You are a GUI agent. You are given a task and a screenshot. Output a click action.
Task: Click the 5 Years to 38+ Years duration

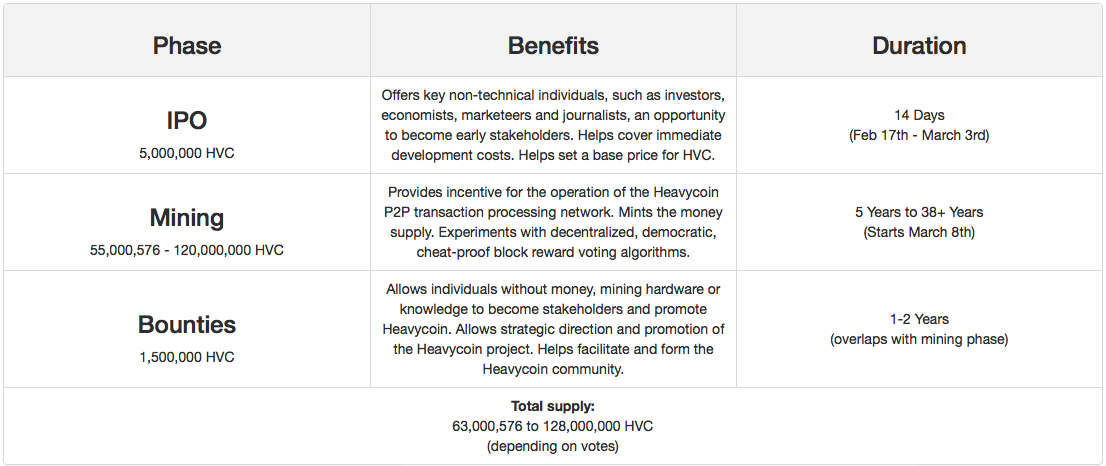919,212
